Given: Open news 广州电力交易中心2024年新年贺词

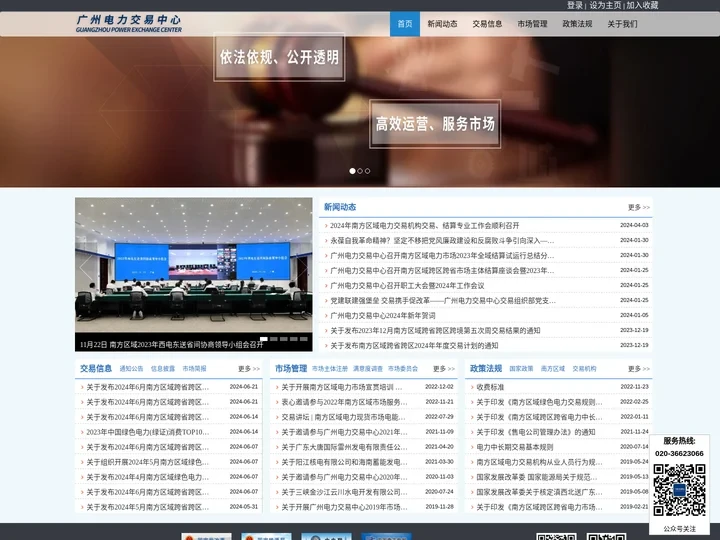Looking at the screenshot, I should pyautogui.click(x=383, y=315).
